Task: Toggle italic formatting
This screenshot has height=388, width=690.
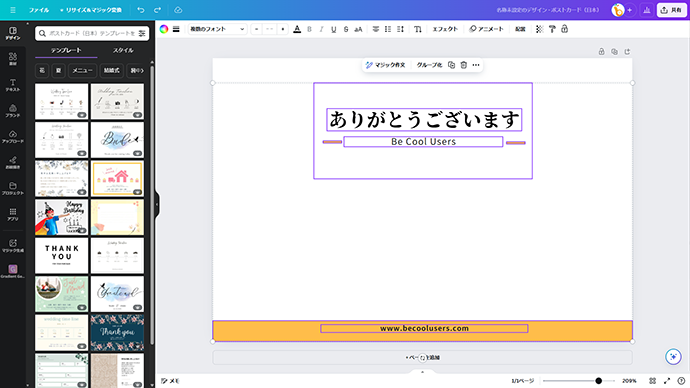Action: pyautogui.click(x=321, y=29)
